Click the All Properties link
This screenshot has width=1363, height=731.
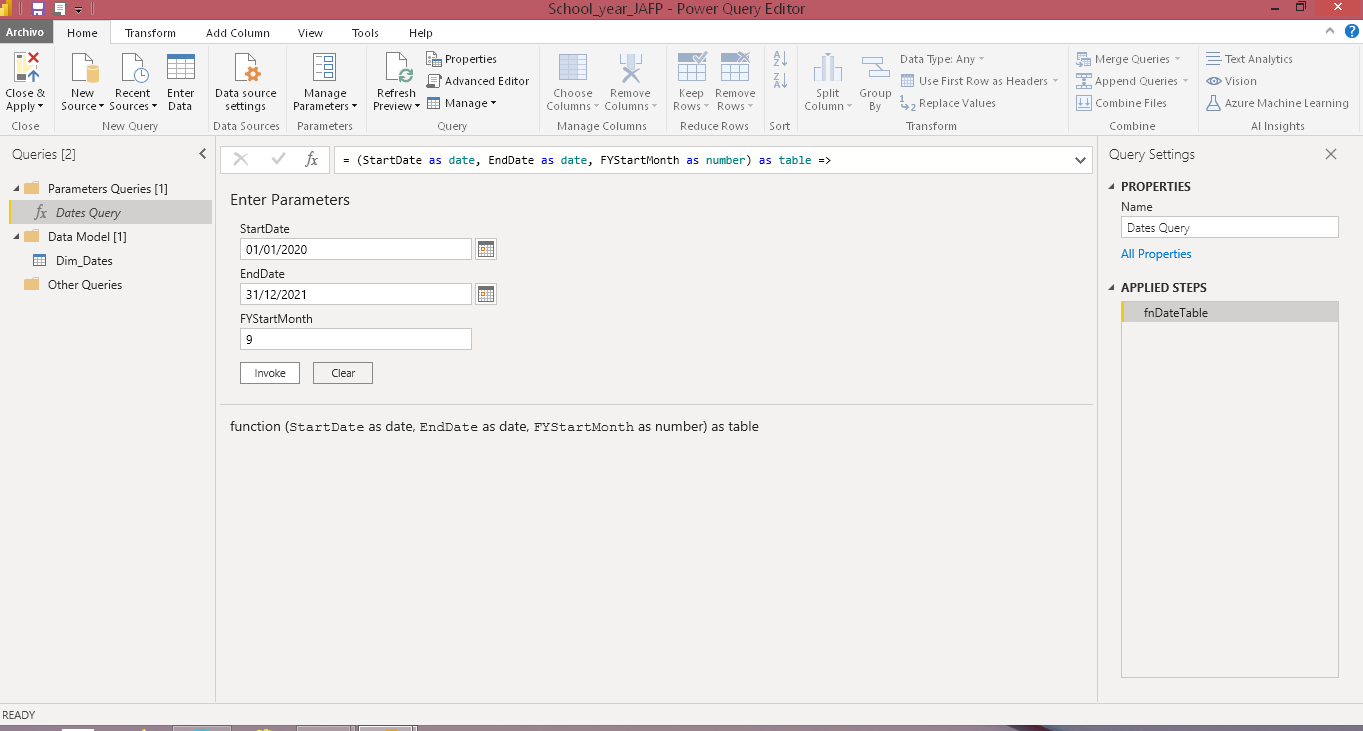[1156, 254]
